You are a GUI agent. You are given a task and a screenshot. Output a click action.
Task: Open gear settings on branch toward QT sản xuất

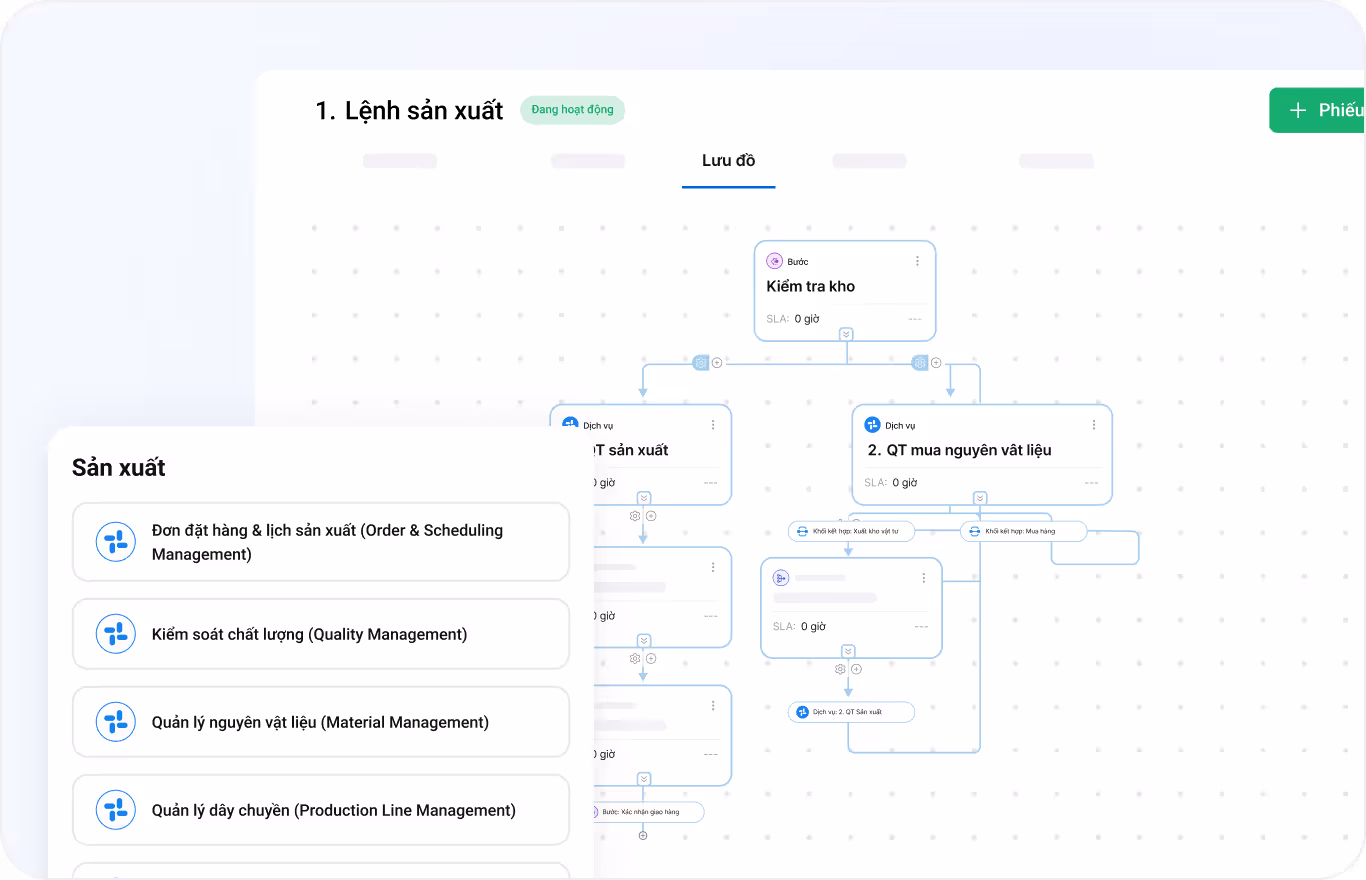click(701, 363)
